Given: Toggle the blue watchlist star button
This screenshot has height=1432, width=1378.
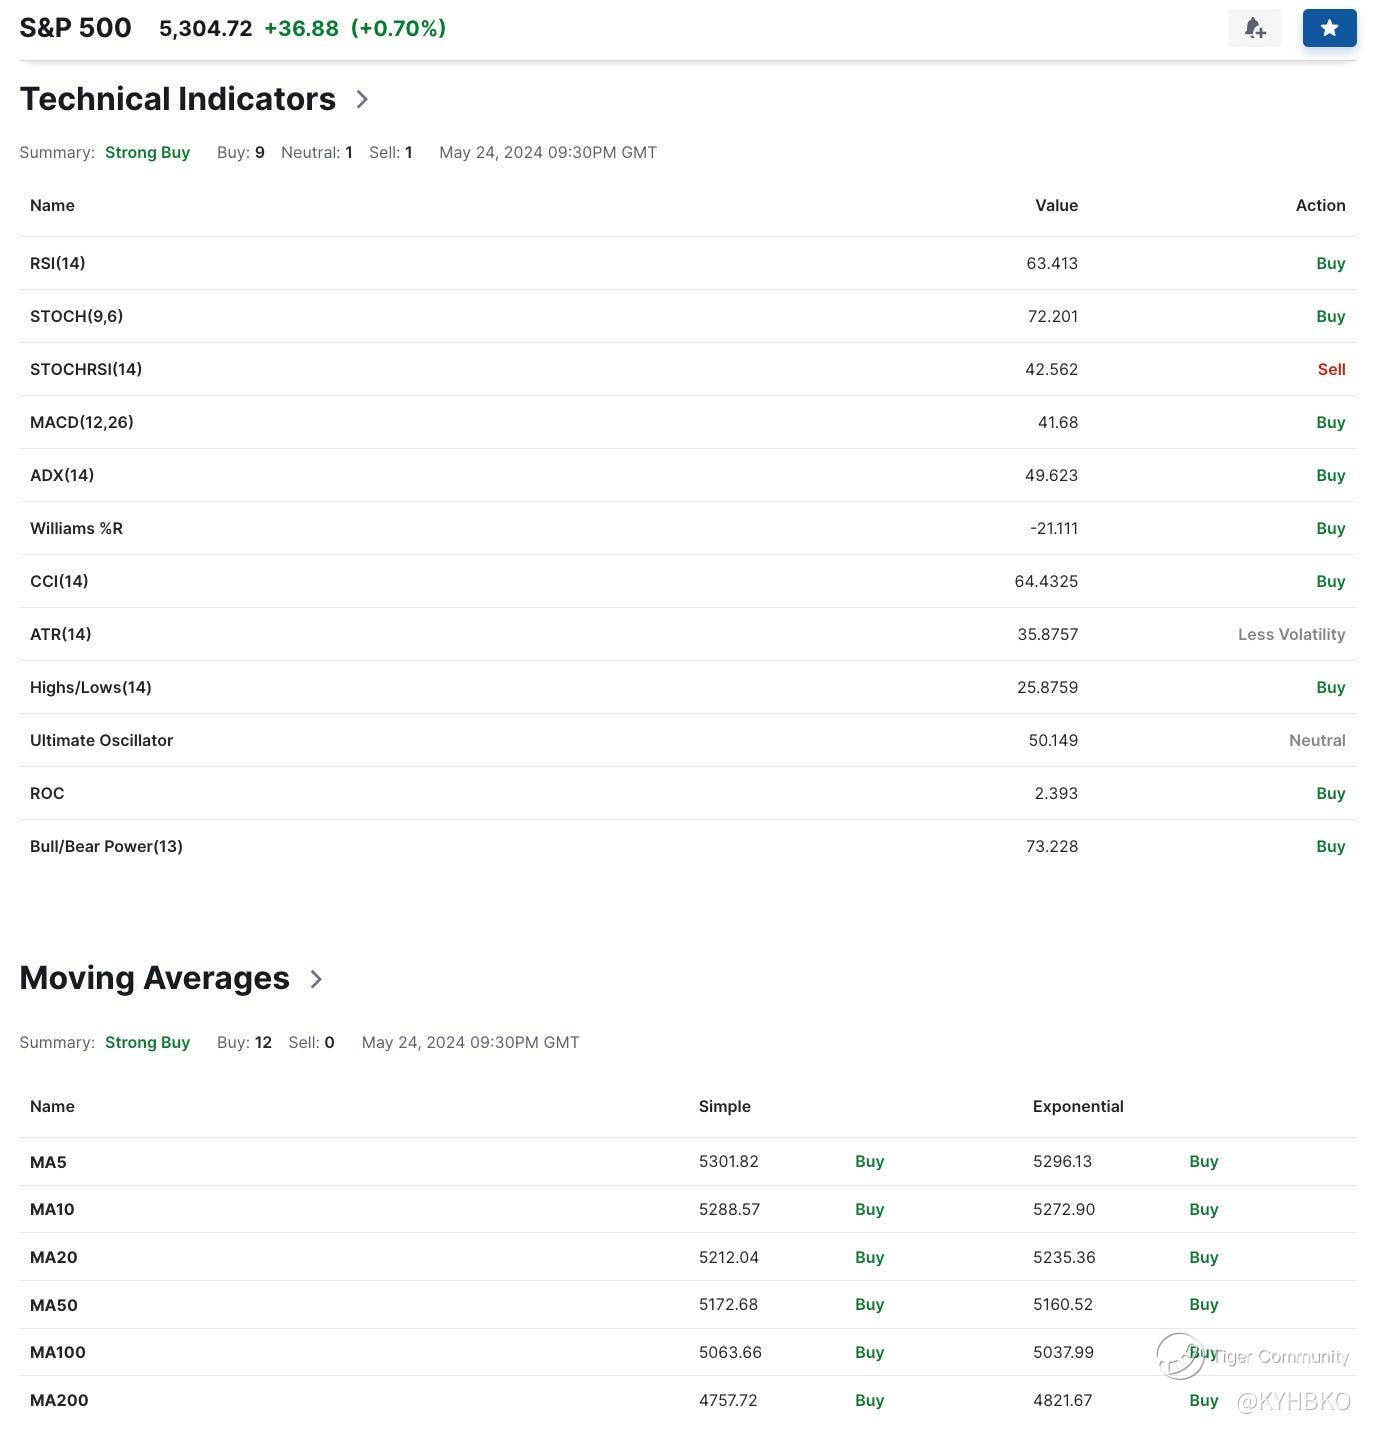Looking at the screenshot, I should pyautogui.click(x=1329, y=28).
